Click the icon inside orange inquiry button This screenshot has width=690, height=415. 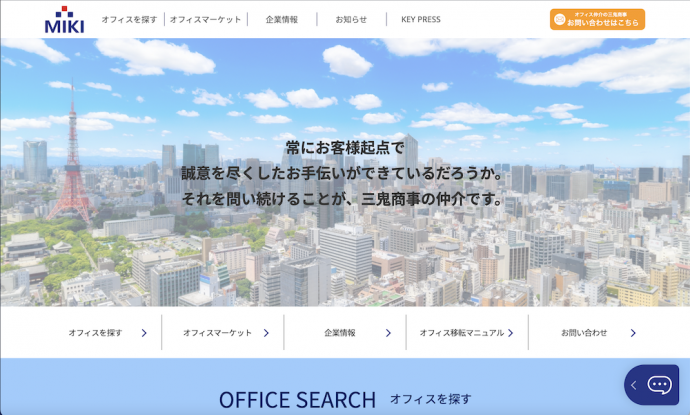point(559,19)
